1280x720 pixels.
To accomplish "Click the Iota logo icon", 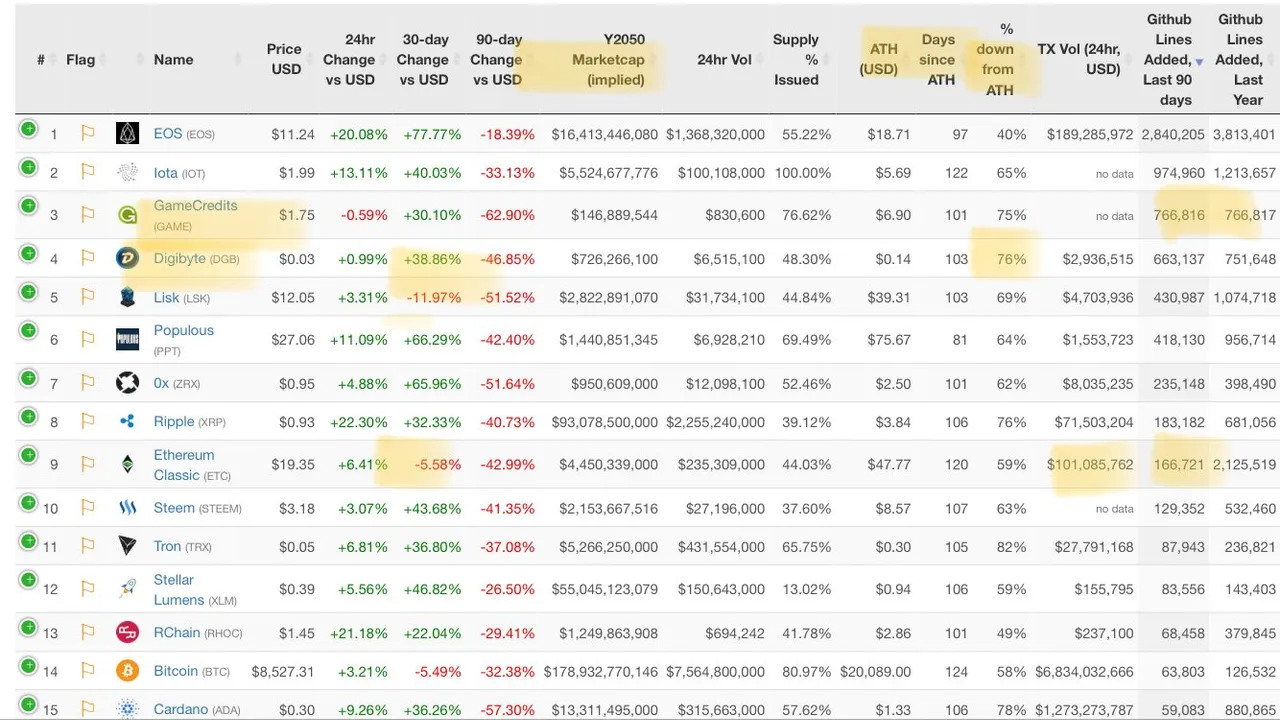I will pos(127,172).
